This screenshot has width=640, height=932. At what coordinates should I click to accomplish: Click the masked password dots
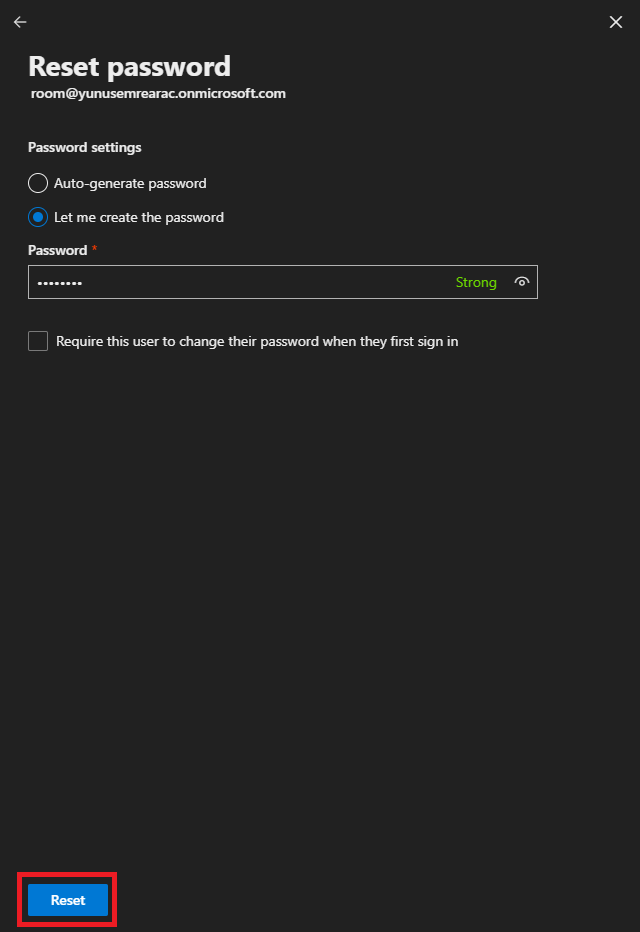pos(60,283)
